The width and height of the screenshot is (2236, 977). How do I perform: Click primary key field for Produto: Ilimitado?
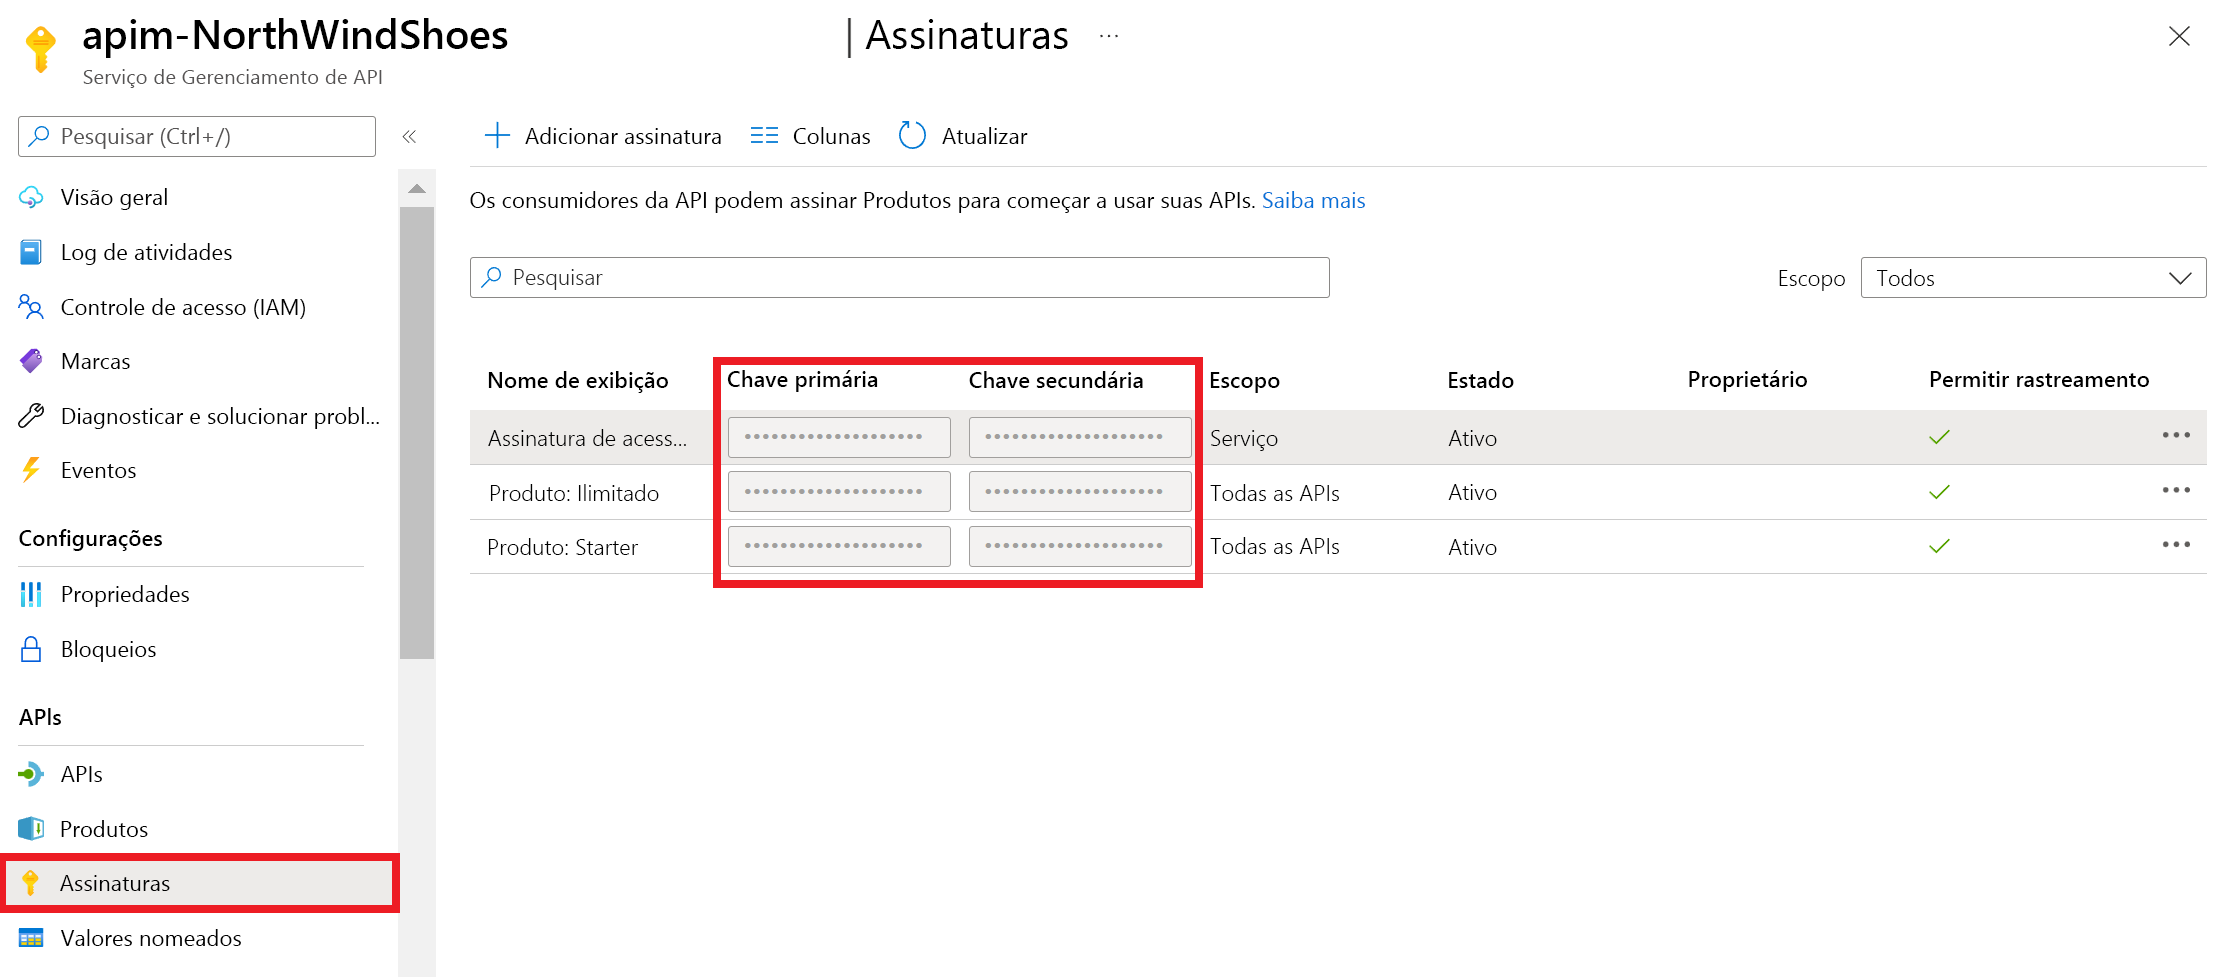[x=839, y=492]
